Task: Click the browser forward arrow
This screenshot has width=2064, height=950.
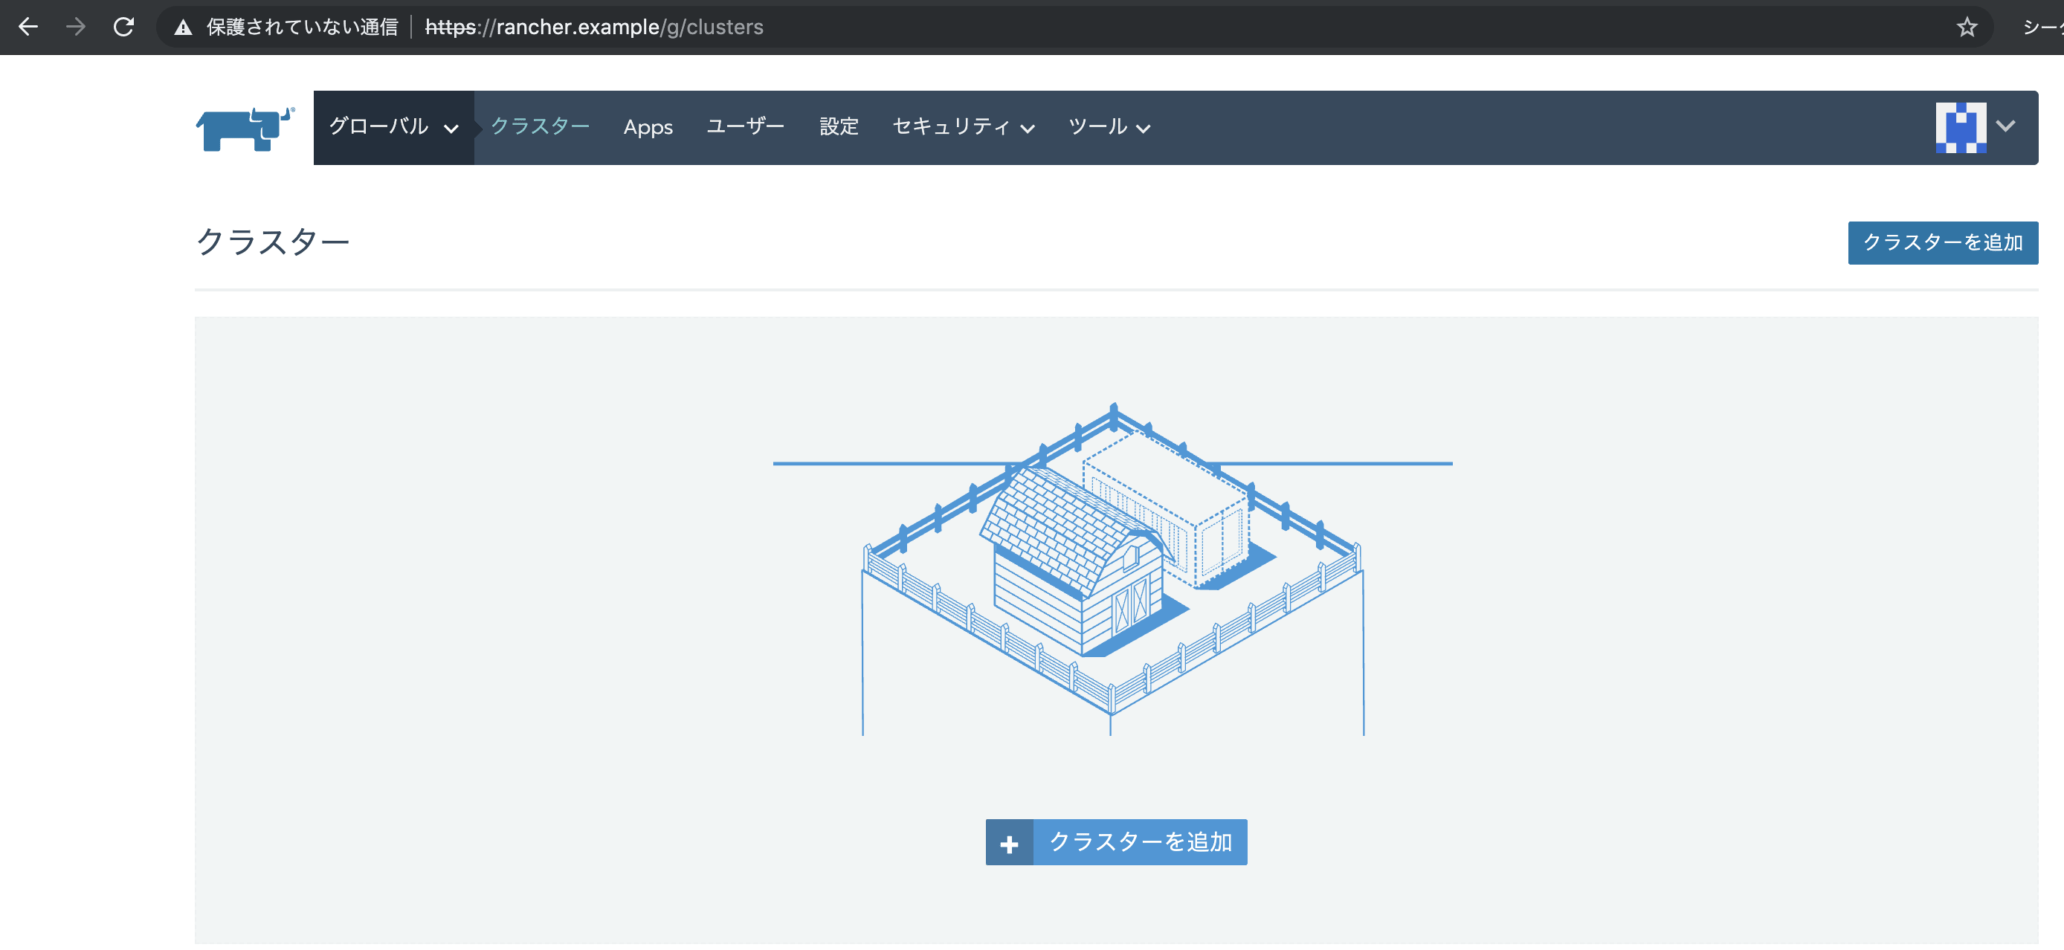Action: [76, 27]
